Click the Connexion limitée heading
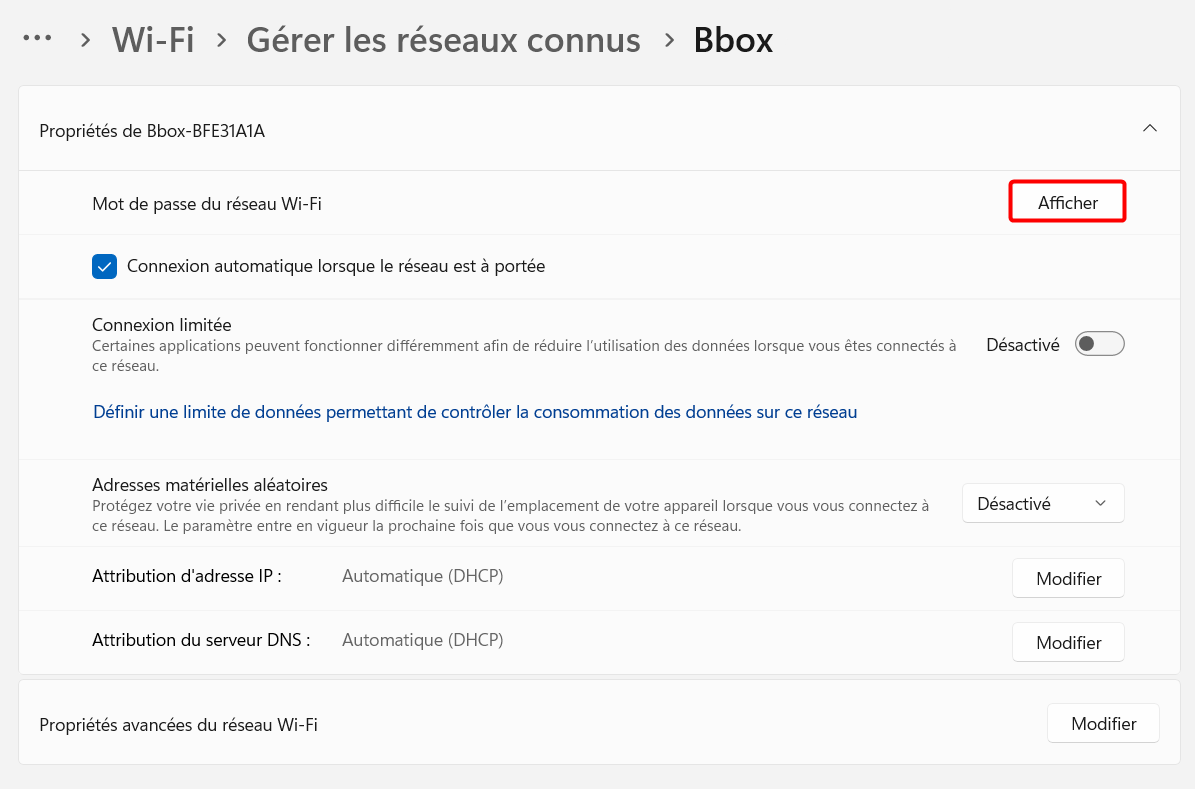This screenshot has height=789, width=1195. (162, 325)
